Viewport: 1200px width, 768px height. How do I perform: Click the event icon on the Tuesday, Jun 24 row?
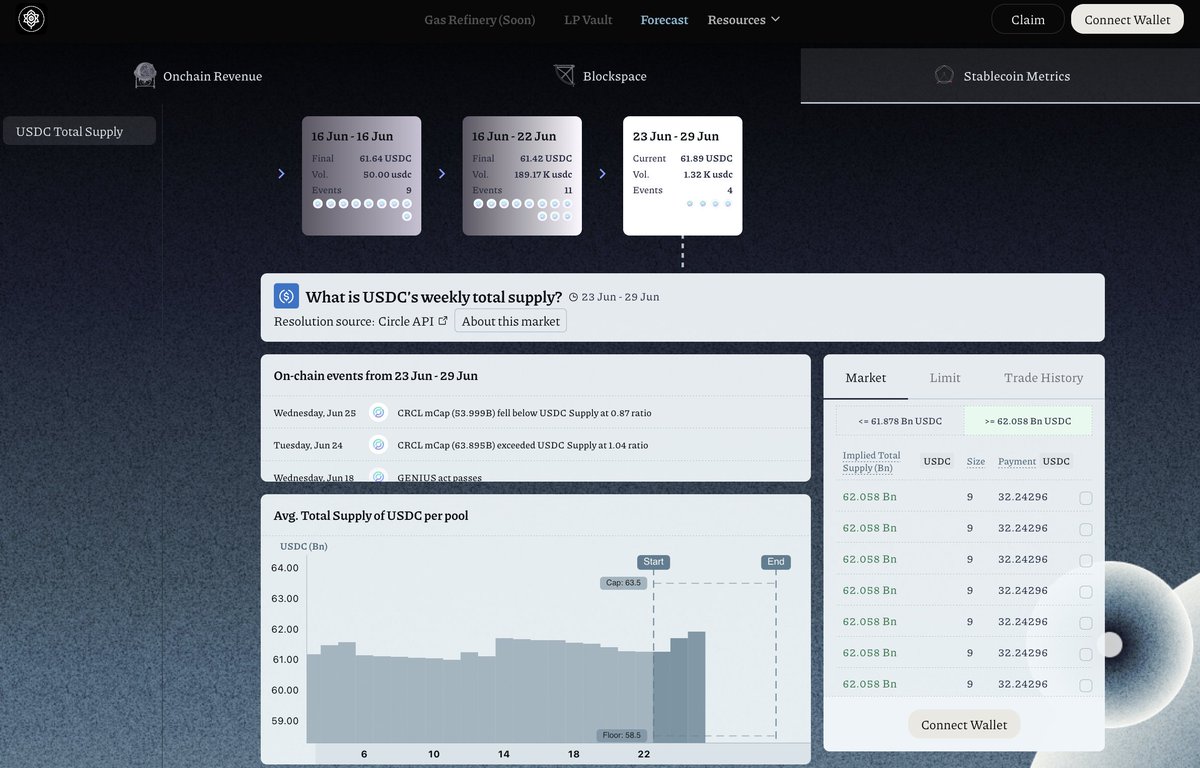click(378, 445)
